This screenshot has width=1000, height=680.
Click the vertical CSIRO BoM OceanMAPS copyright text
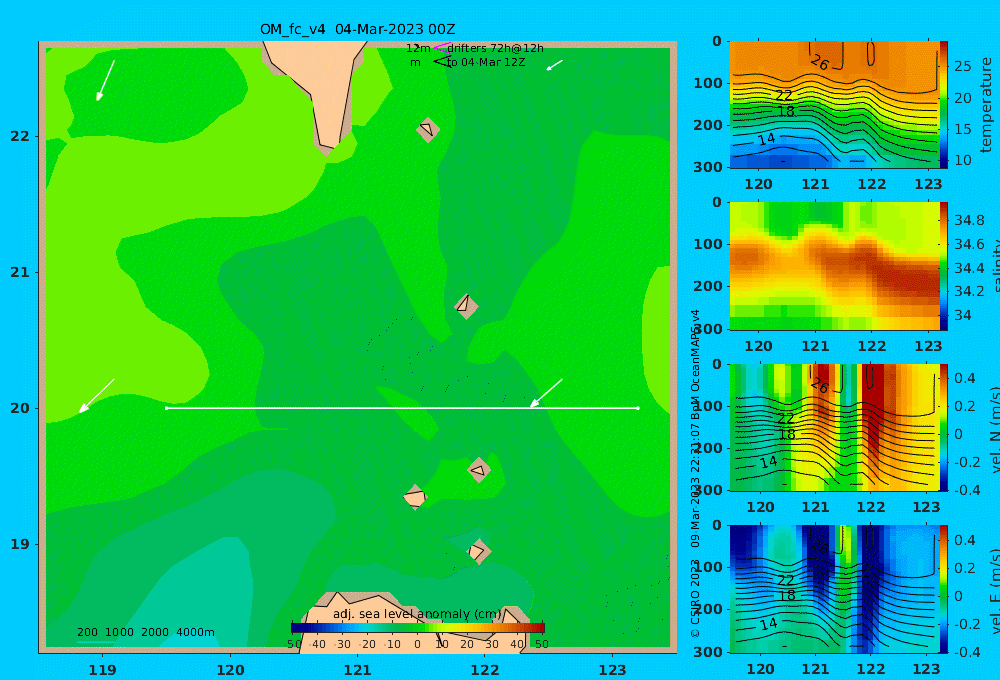point(695,474)
